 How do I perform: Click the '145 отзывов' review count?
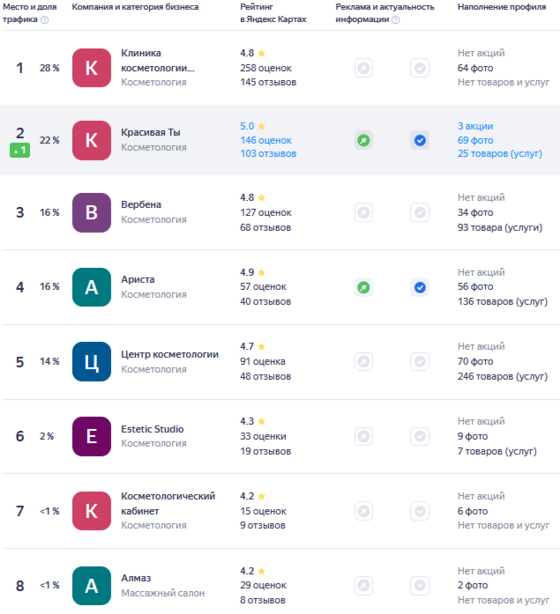(x=268, y=82)
